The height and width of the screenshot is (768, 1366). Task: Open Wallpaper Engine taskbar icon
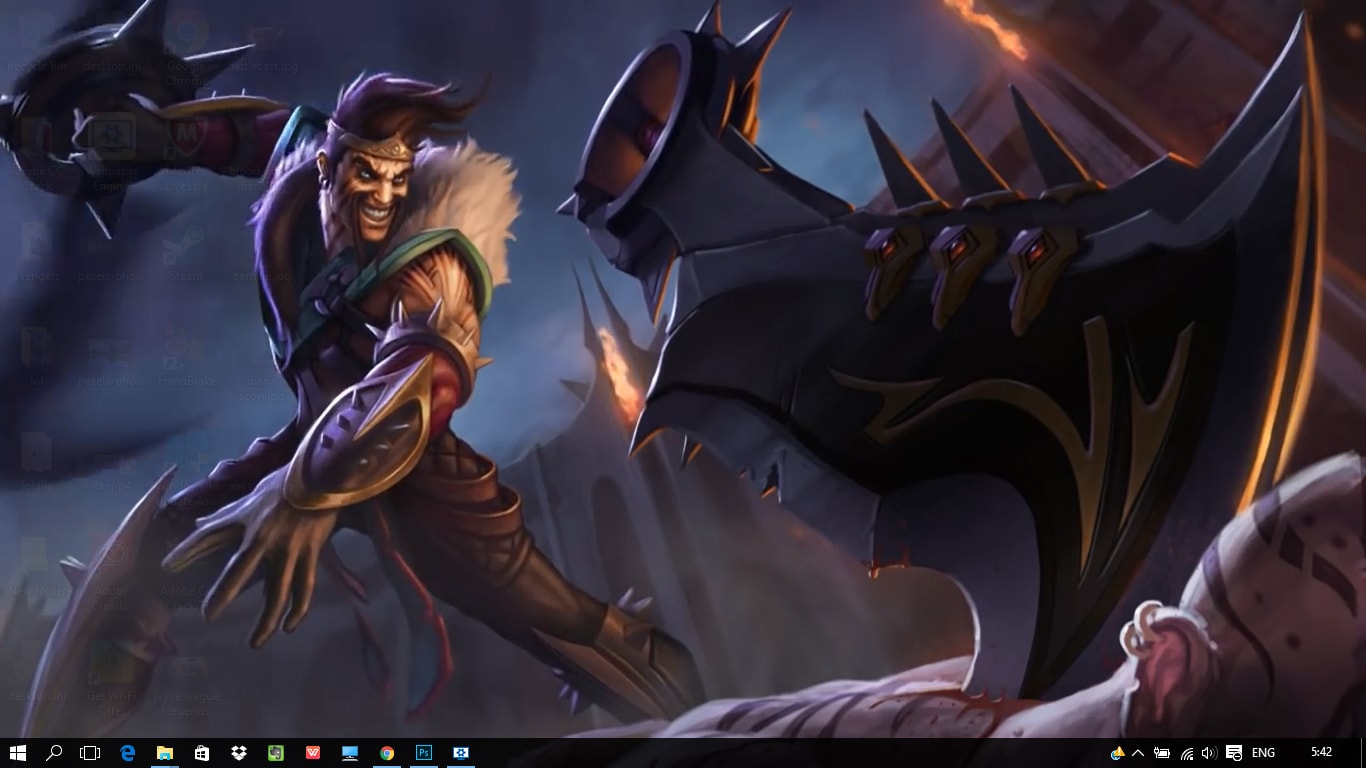(461, 753)
